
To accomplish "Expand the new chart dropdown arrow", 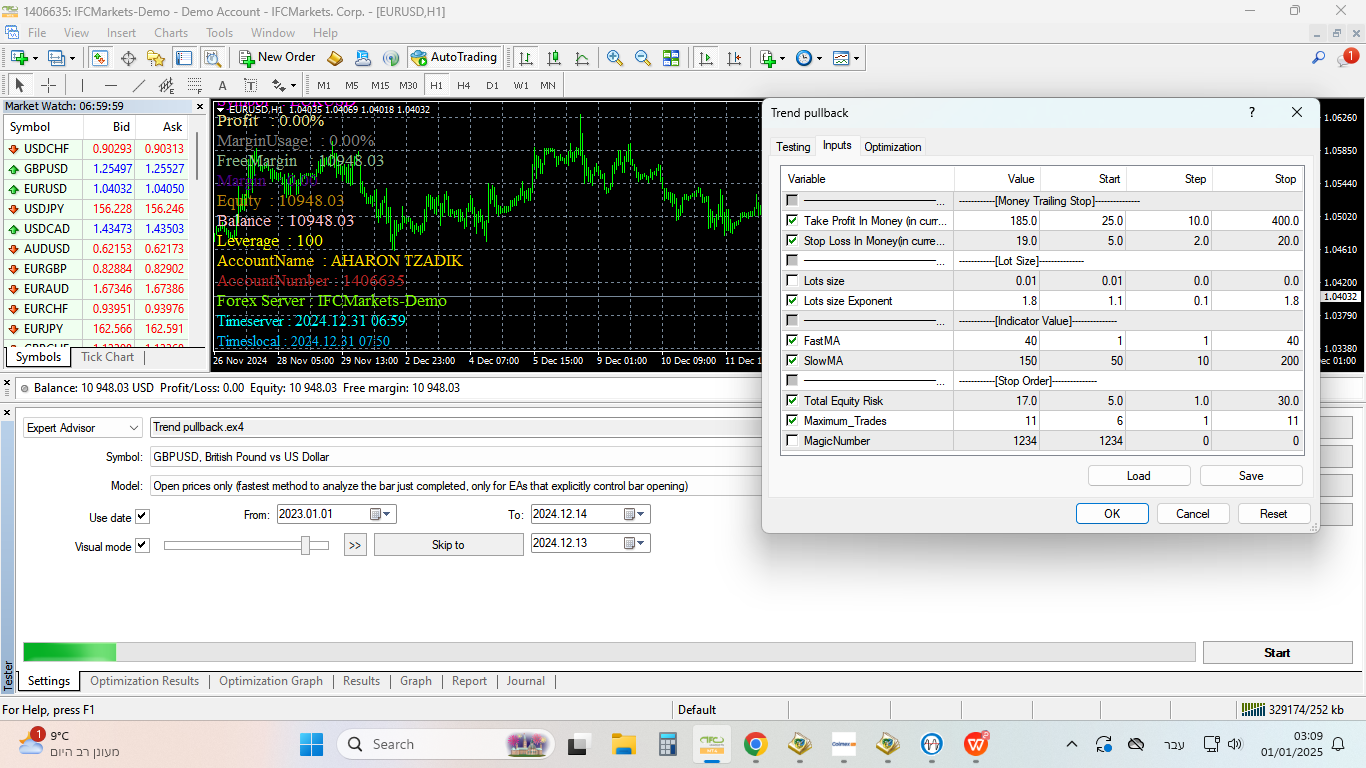I will point(36,59).
